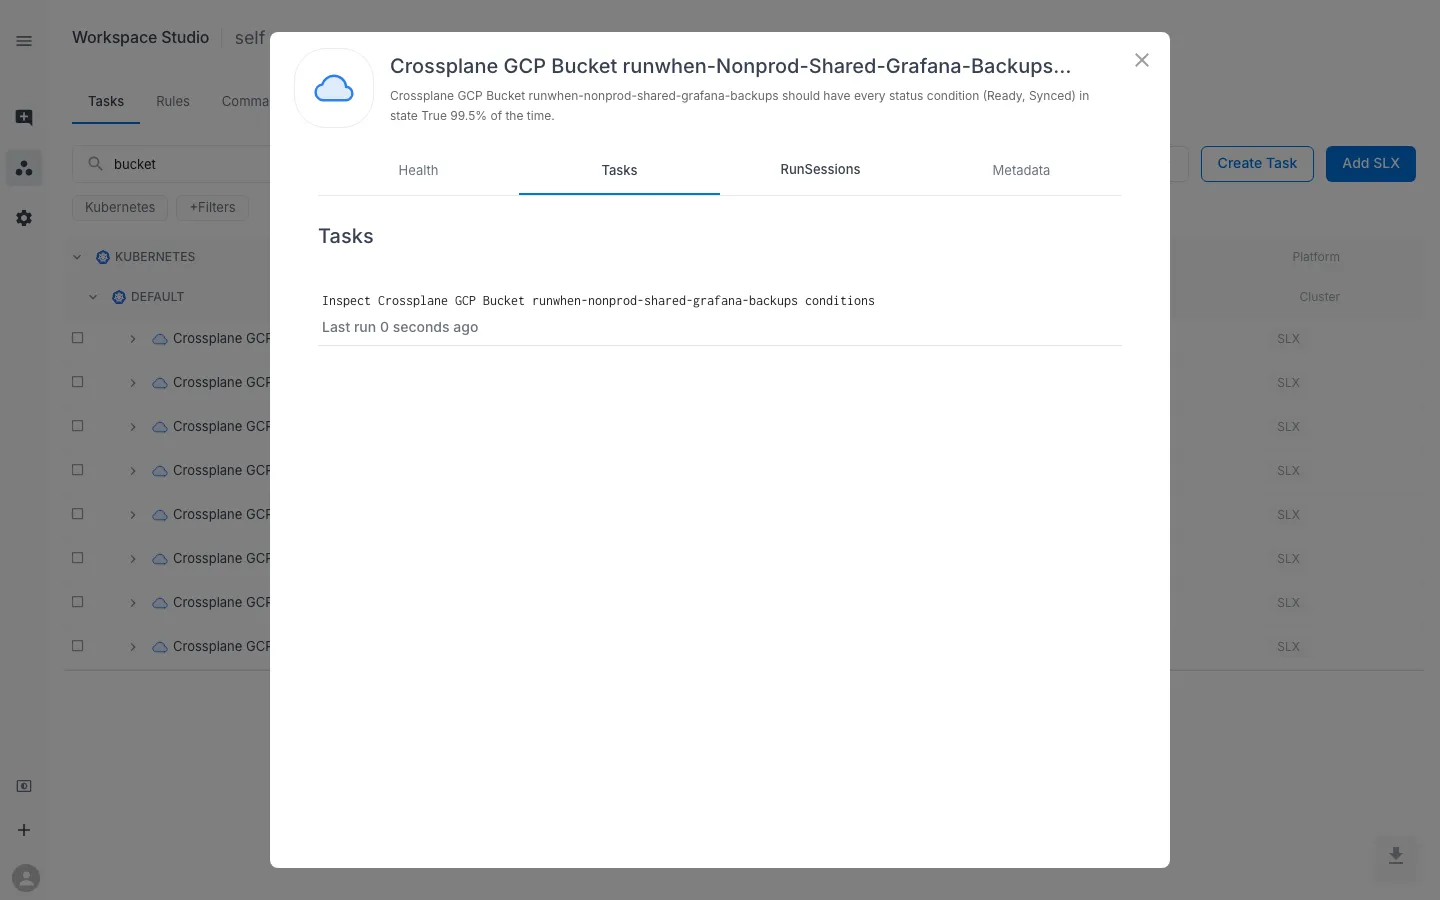Click the Create Task button
Image resolution: width=1440 pixels, height=900 pixels.
coord(1257,163)
